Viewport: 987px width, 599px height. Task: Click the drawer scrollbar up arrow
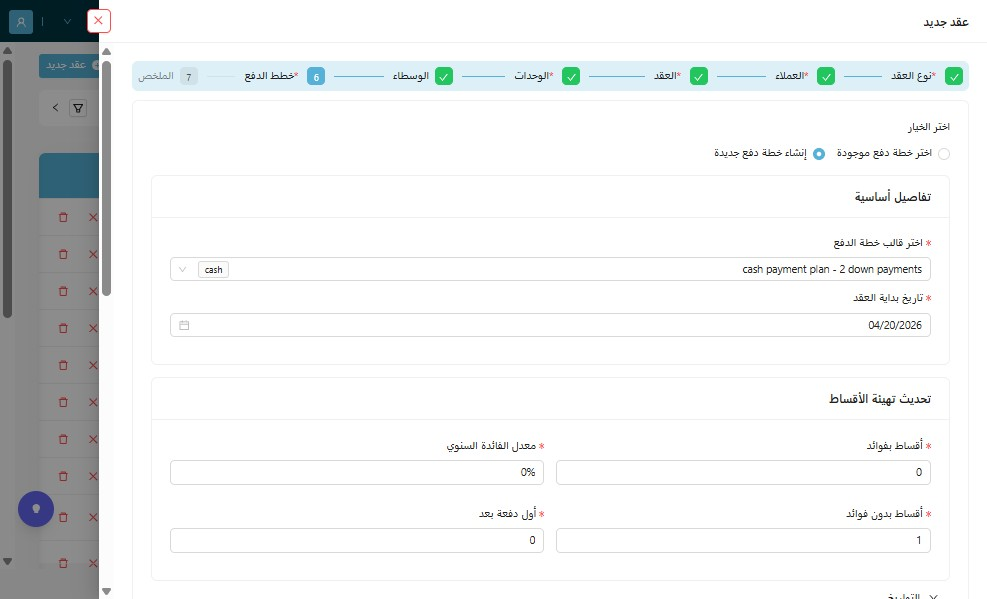(106, 52)
